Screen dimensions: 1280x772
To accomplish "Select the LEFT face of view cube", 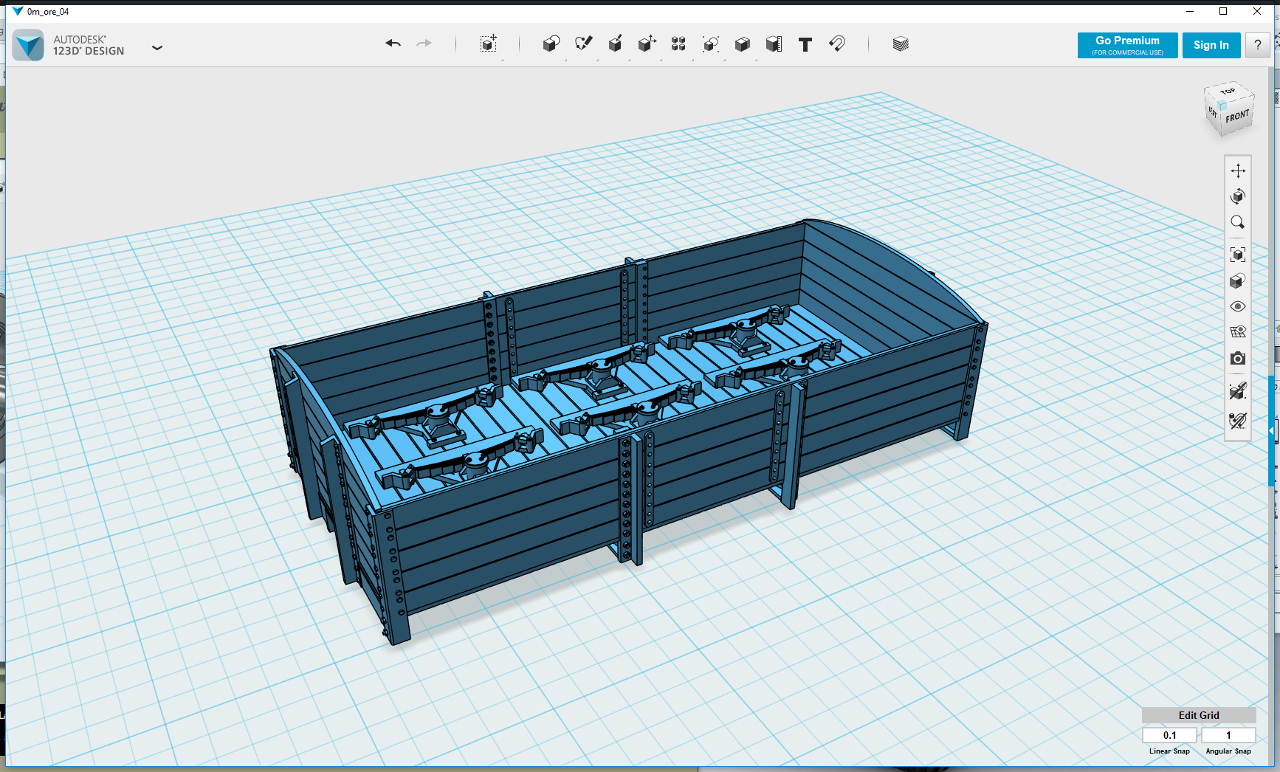I will 1213,111.
